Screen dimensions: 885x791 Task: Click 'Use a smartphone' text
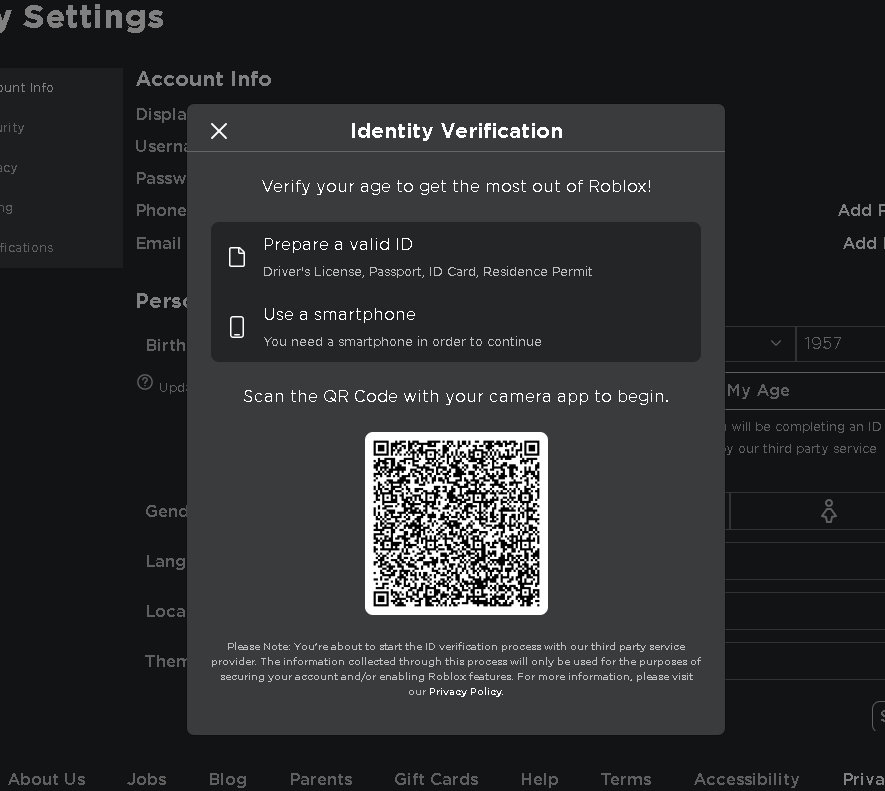[x=339, y=314]
